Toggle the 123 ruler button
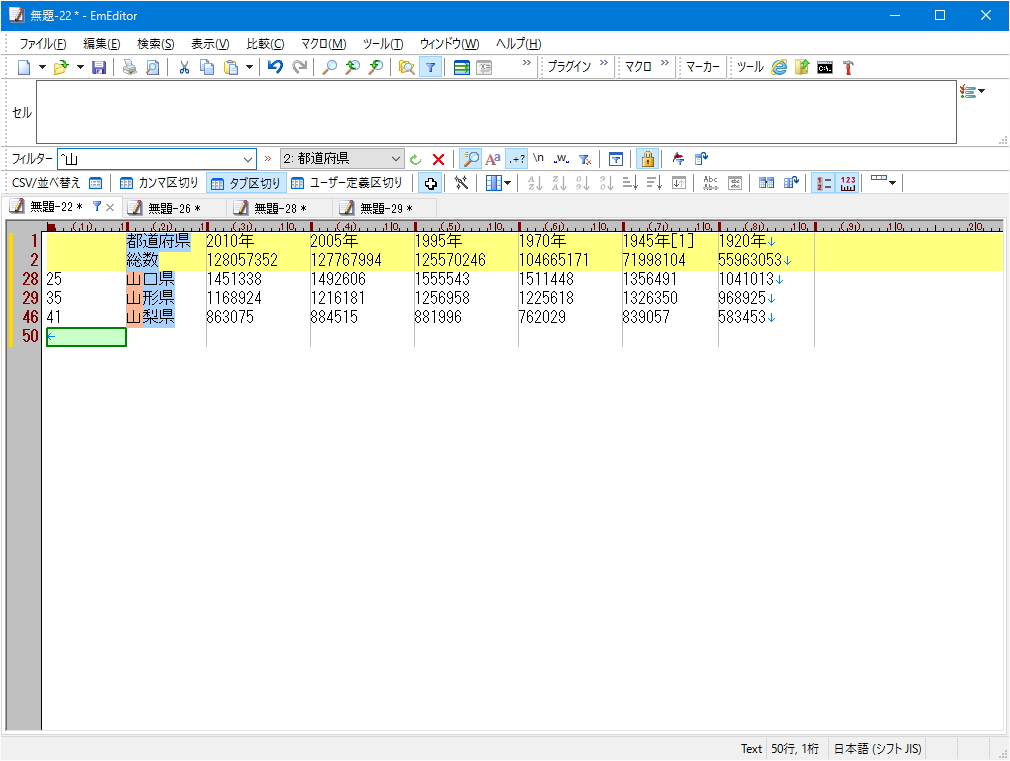This screenshot has height=761, width=1010. tap(848, 183)
